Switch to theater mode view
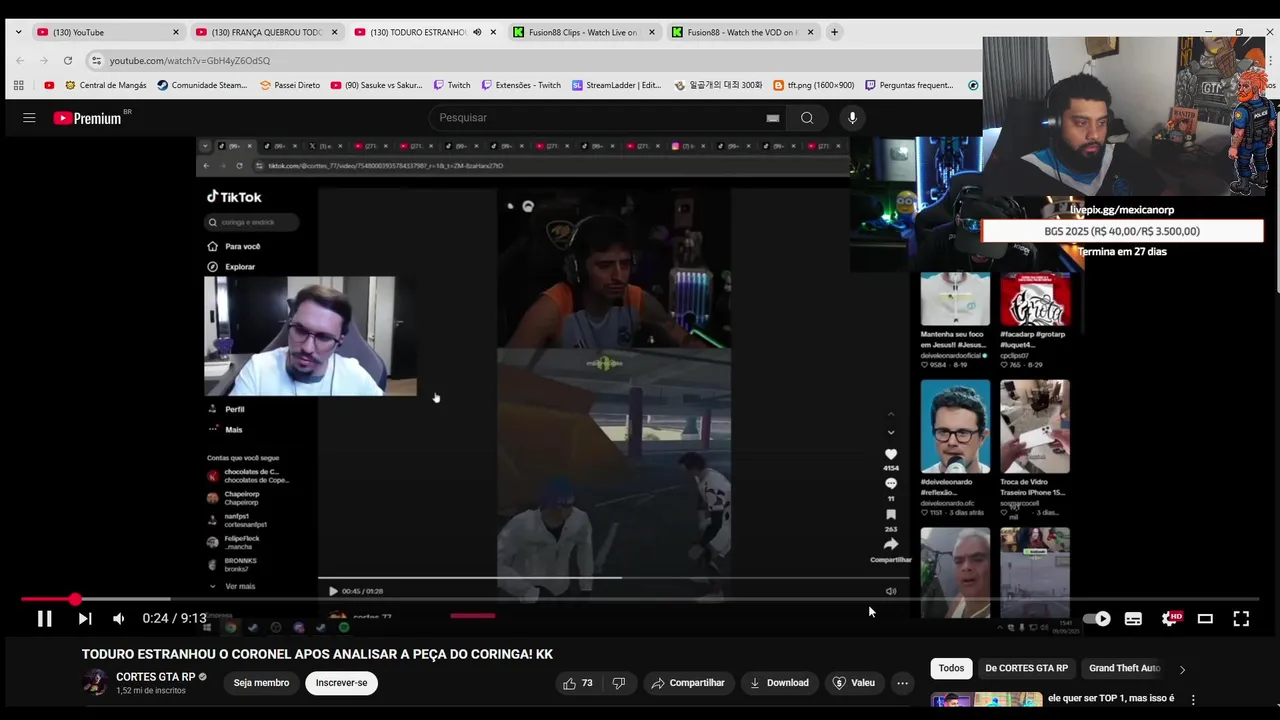 tap(1205, 619)
